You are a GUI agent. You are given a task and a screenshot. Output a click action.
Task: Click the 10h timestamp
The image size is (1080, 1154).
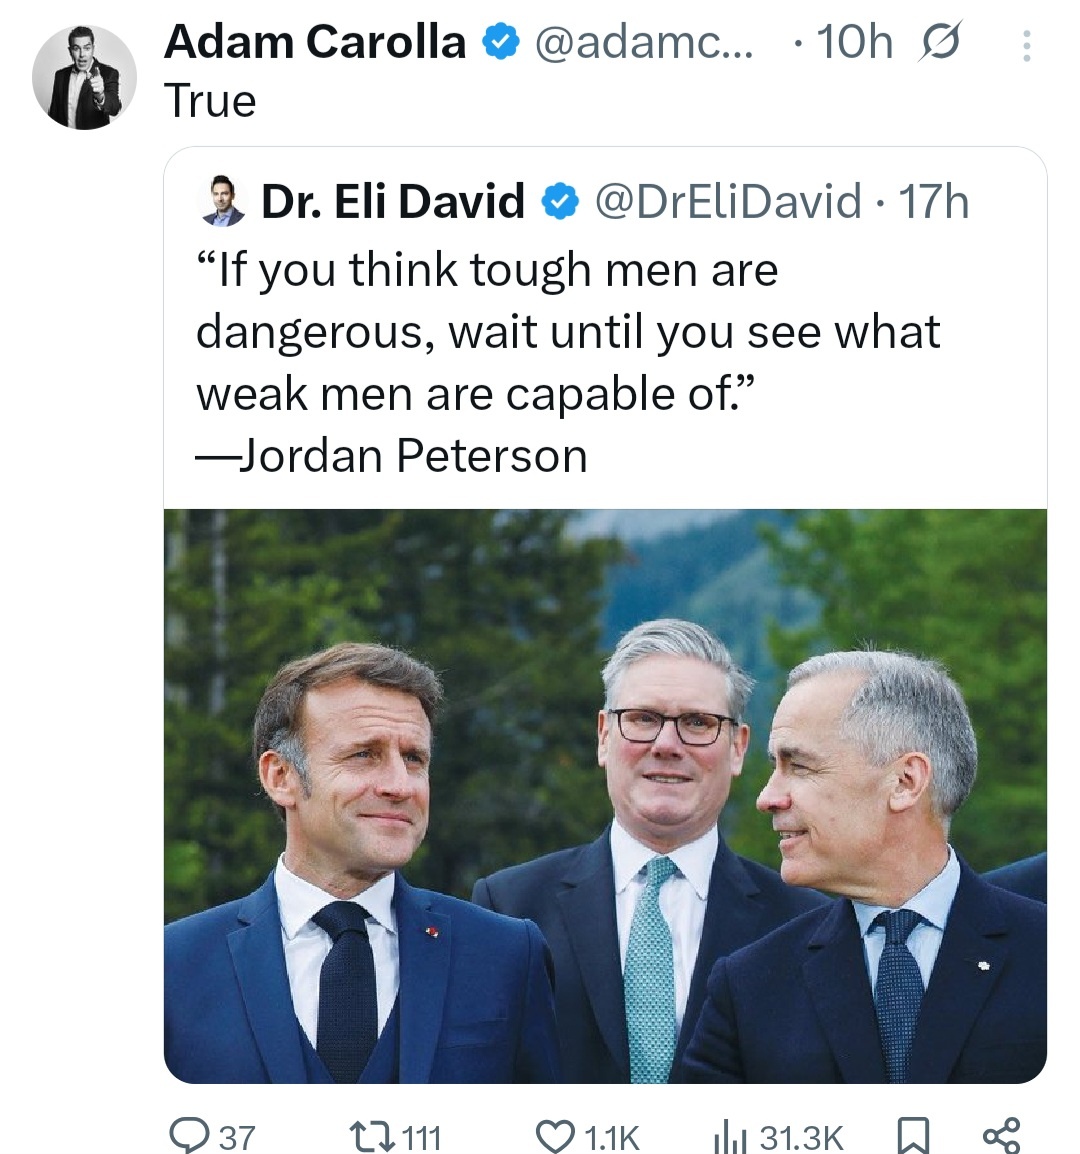(x=854, y=42)
